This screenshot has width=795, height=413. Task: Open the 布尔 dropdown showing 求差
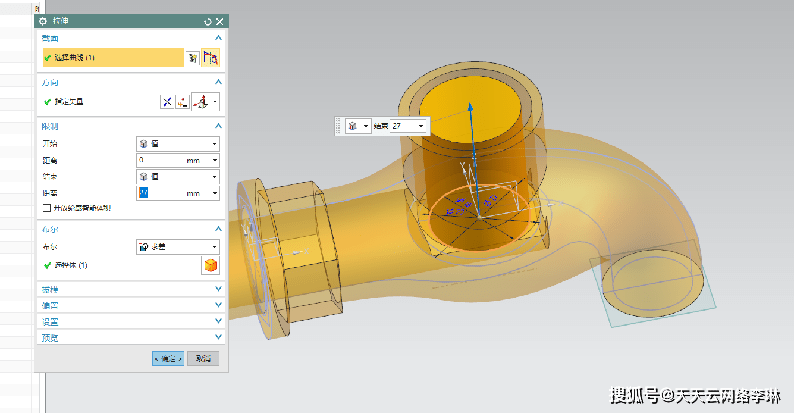(178, 247)
